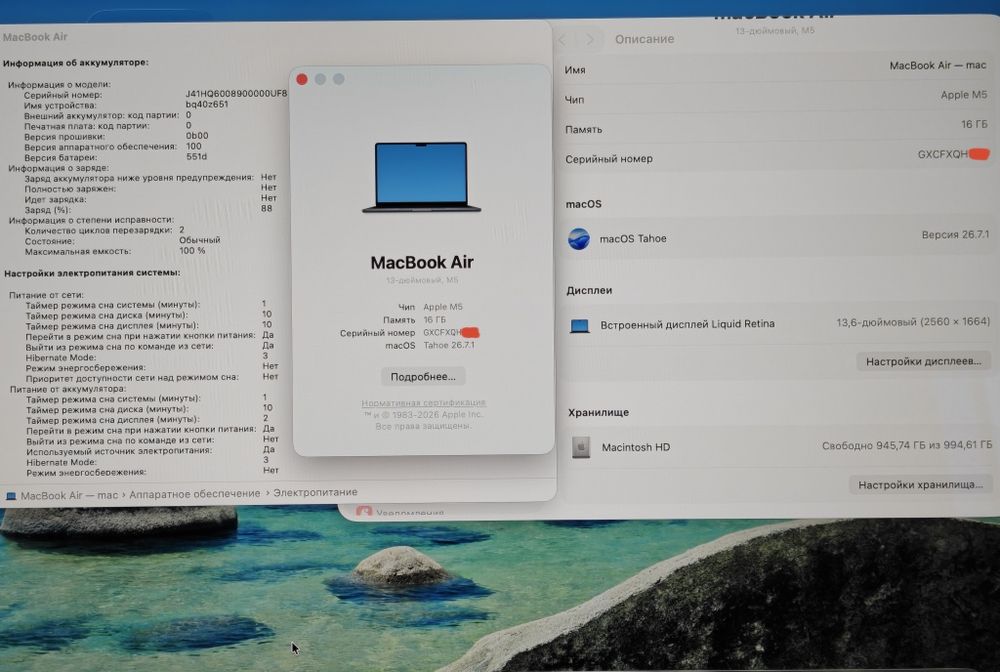Click 'Apple M5' chip value in About window
Viewport: 1000px width, 672px height.
pos(443,307)
